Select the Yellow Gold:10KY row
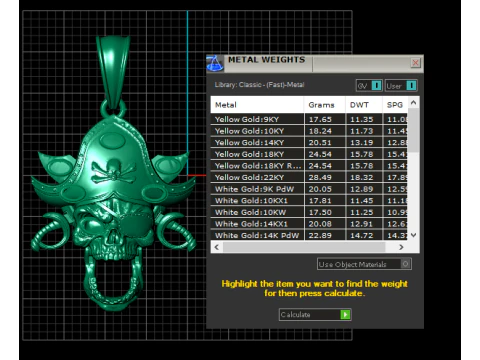480x360 pixels. click(309, 131)
